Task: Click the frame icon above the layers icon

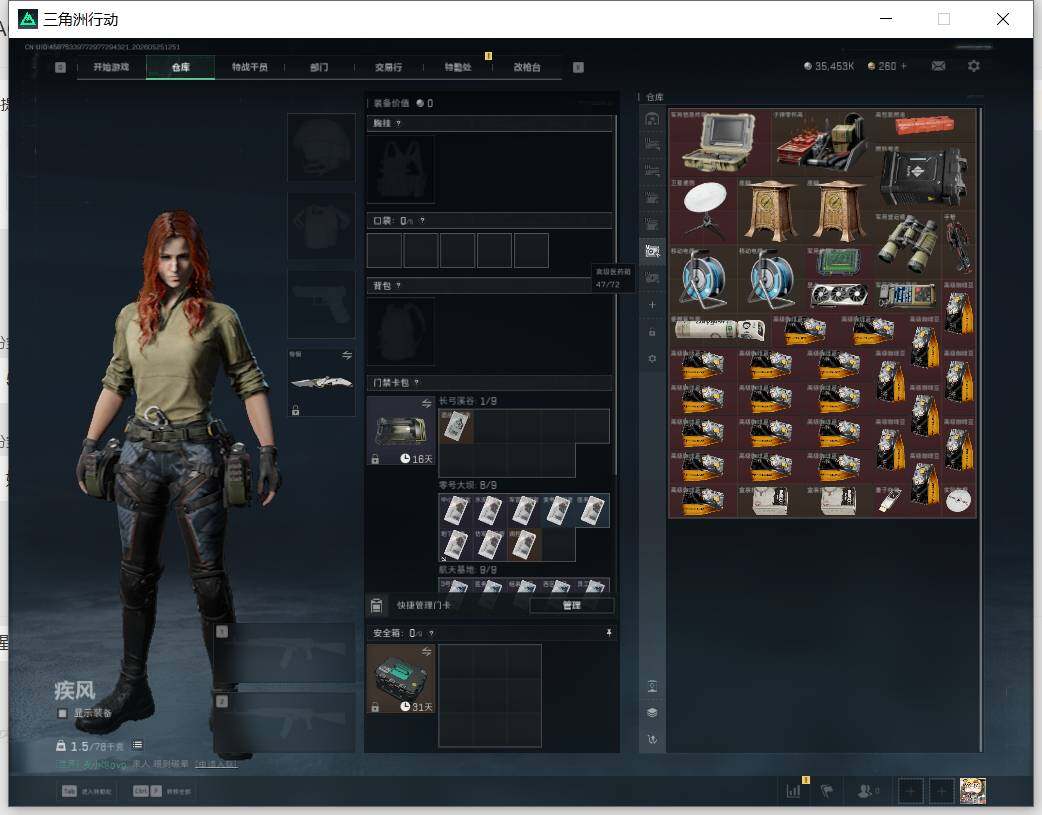Action: tap(653, 686)
